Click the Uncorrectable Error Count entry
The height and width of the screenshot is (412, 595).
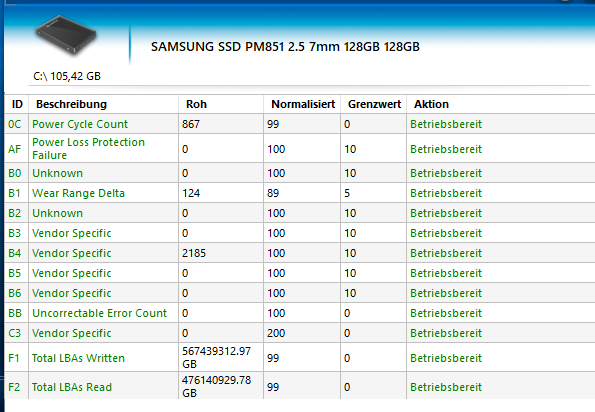pos(99,313)
